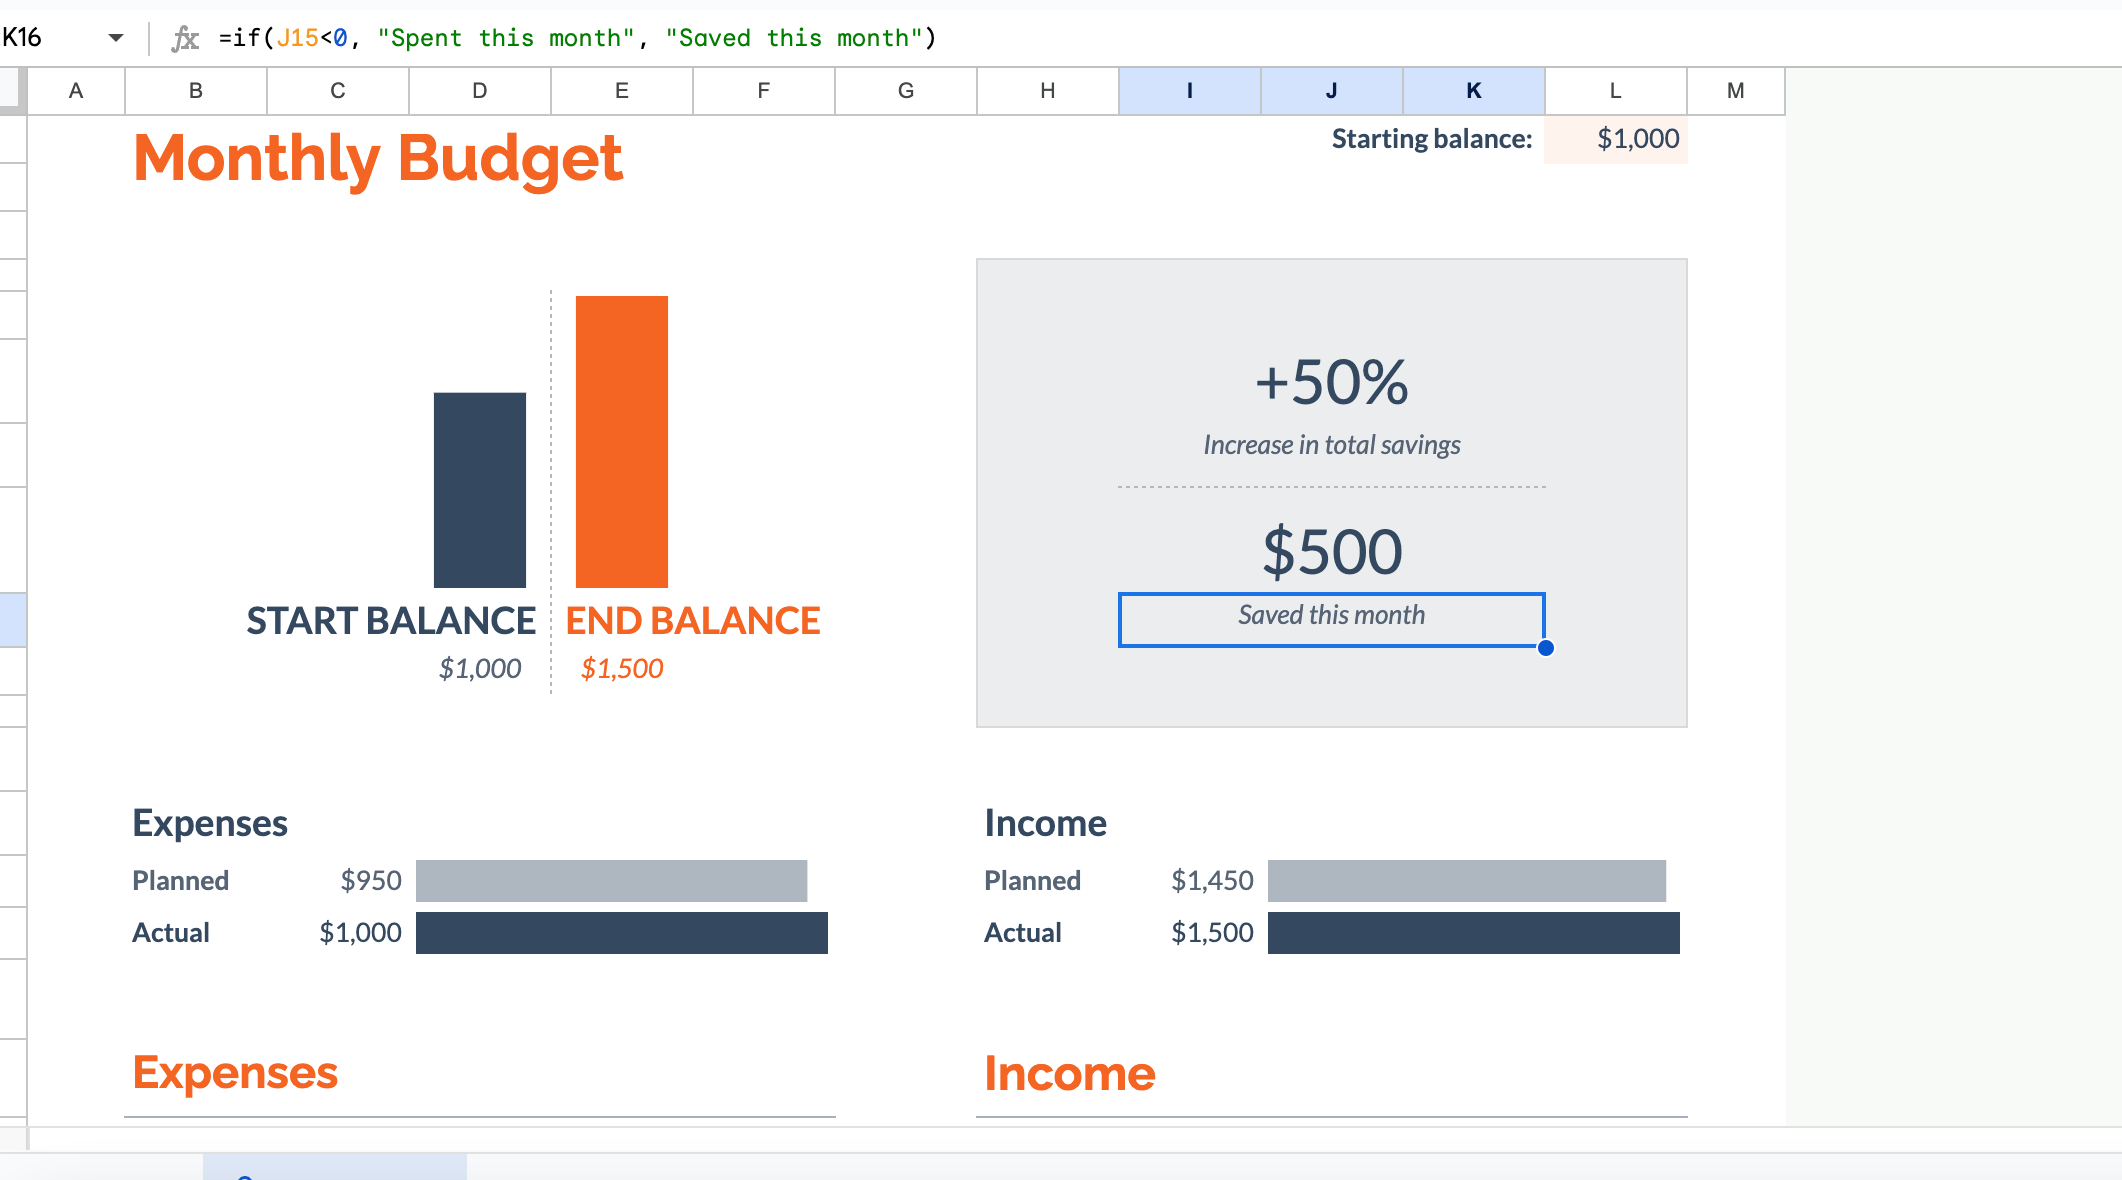The image size is (2122, 1180).
Task: Click the $1,000 starting balance cell
Action: coord(1617,139)
